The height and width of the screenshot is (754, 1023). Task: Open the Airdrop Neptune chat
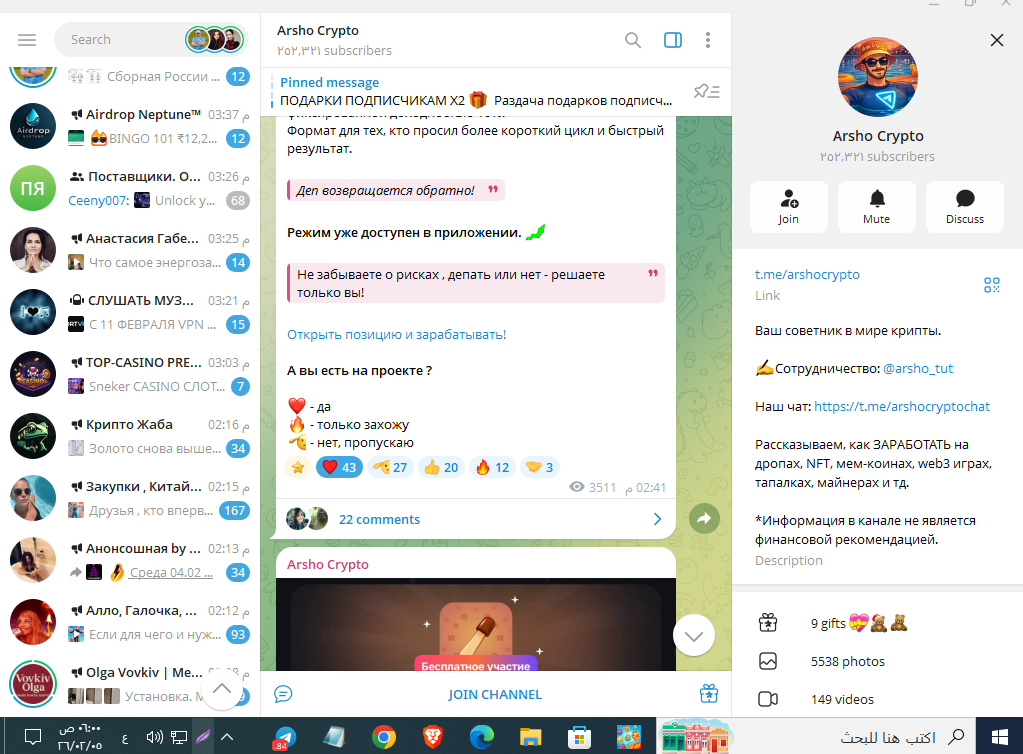tap(130, 127)
